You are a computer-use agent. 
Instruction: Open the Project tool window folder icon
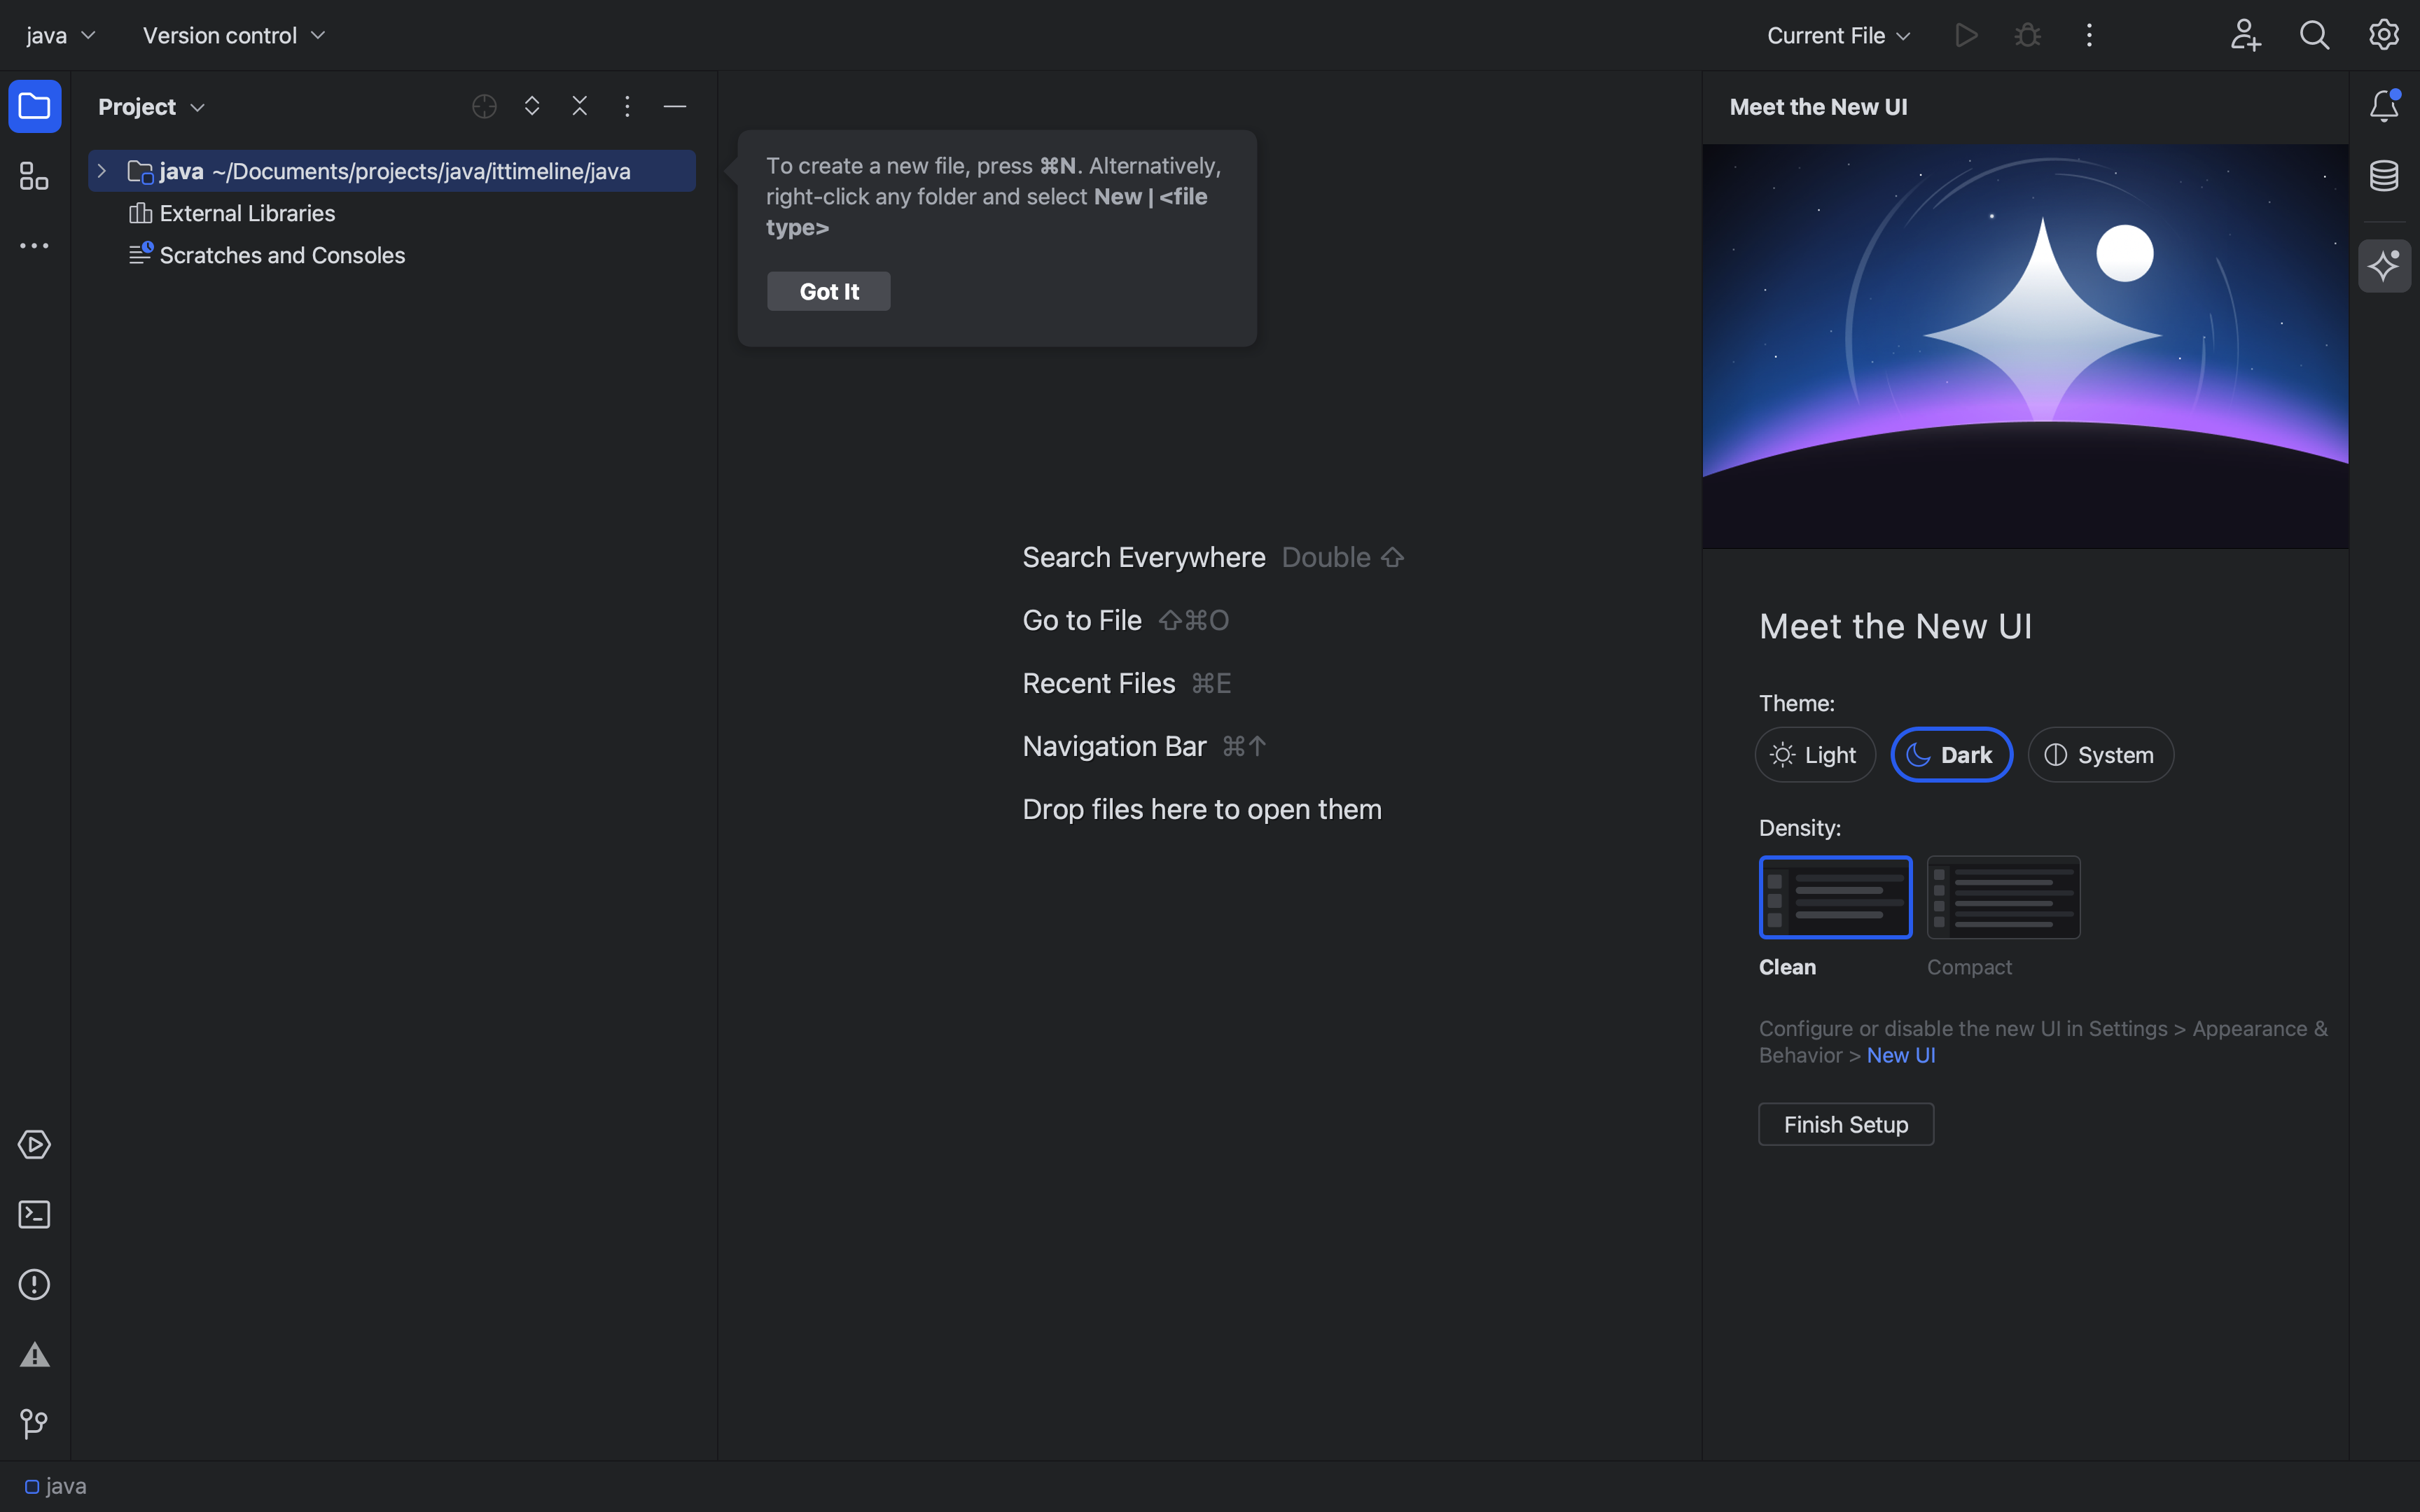(x=34, y=106)
